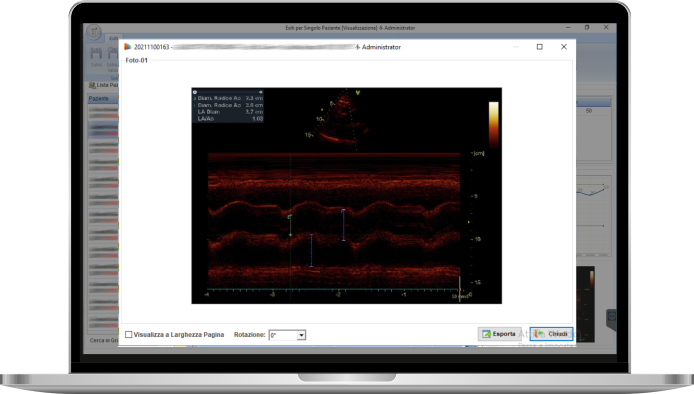This screenshot has width=694, height=394.
Task: Open the Esiti ribbon tab
Action: click(x=114, y=39)
